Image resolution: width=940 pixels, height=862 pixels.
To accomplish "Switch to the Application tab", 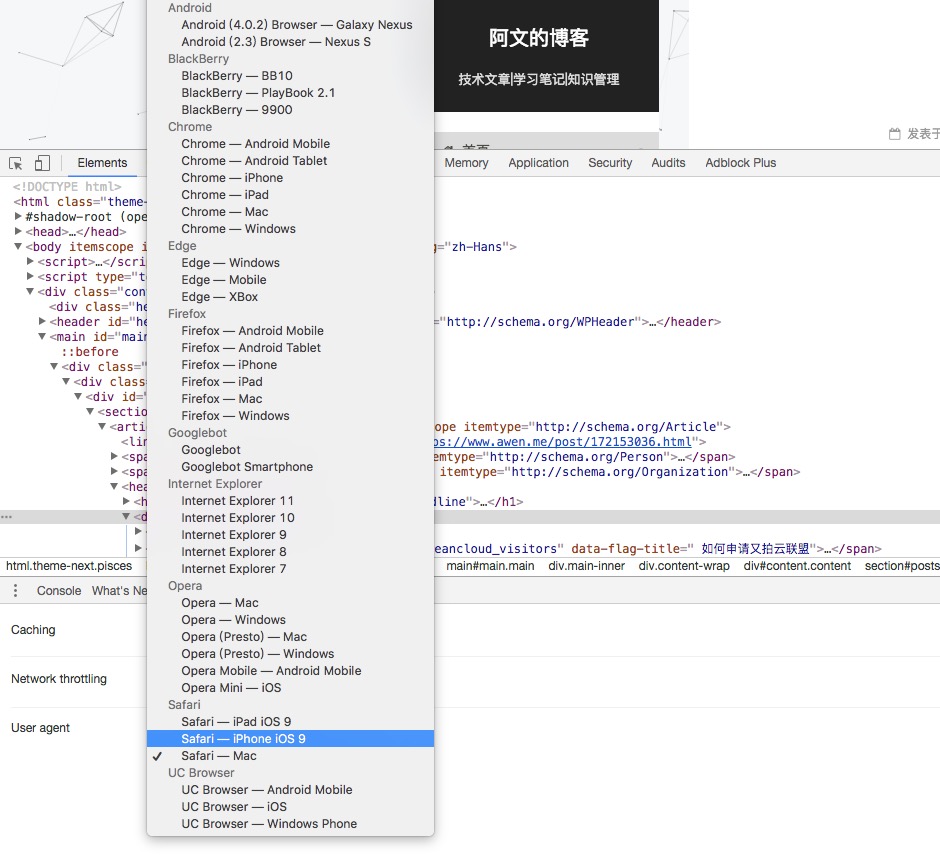I will [538, 163].
